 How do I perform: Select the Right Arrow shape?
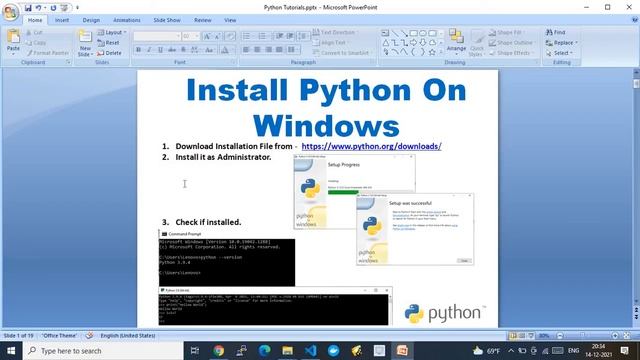click(413, 42)
